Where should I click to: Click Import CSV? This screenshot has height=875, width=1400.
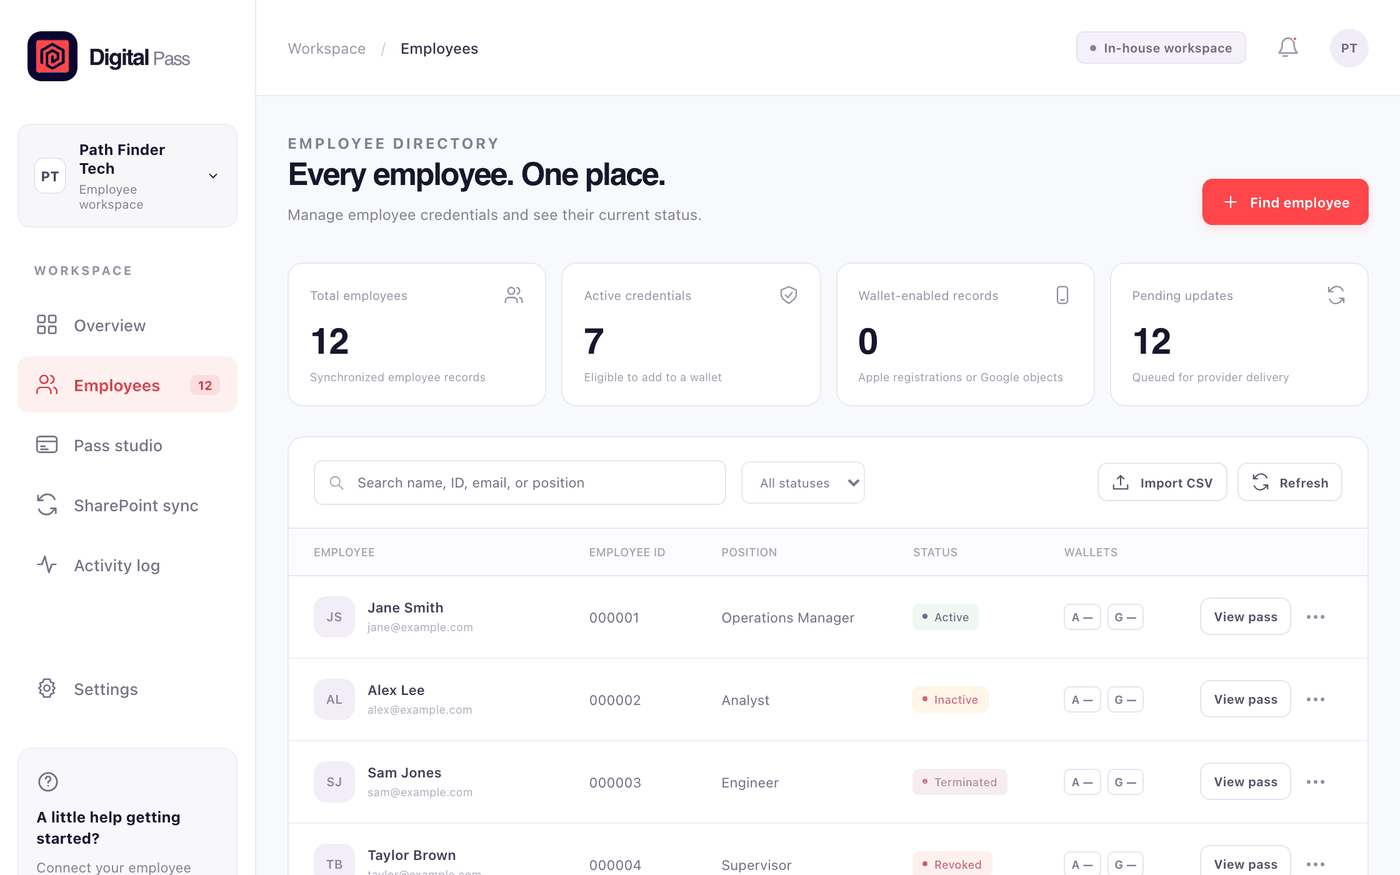click(1162, 483)
